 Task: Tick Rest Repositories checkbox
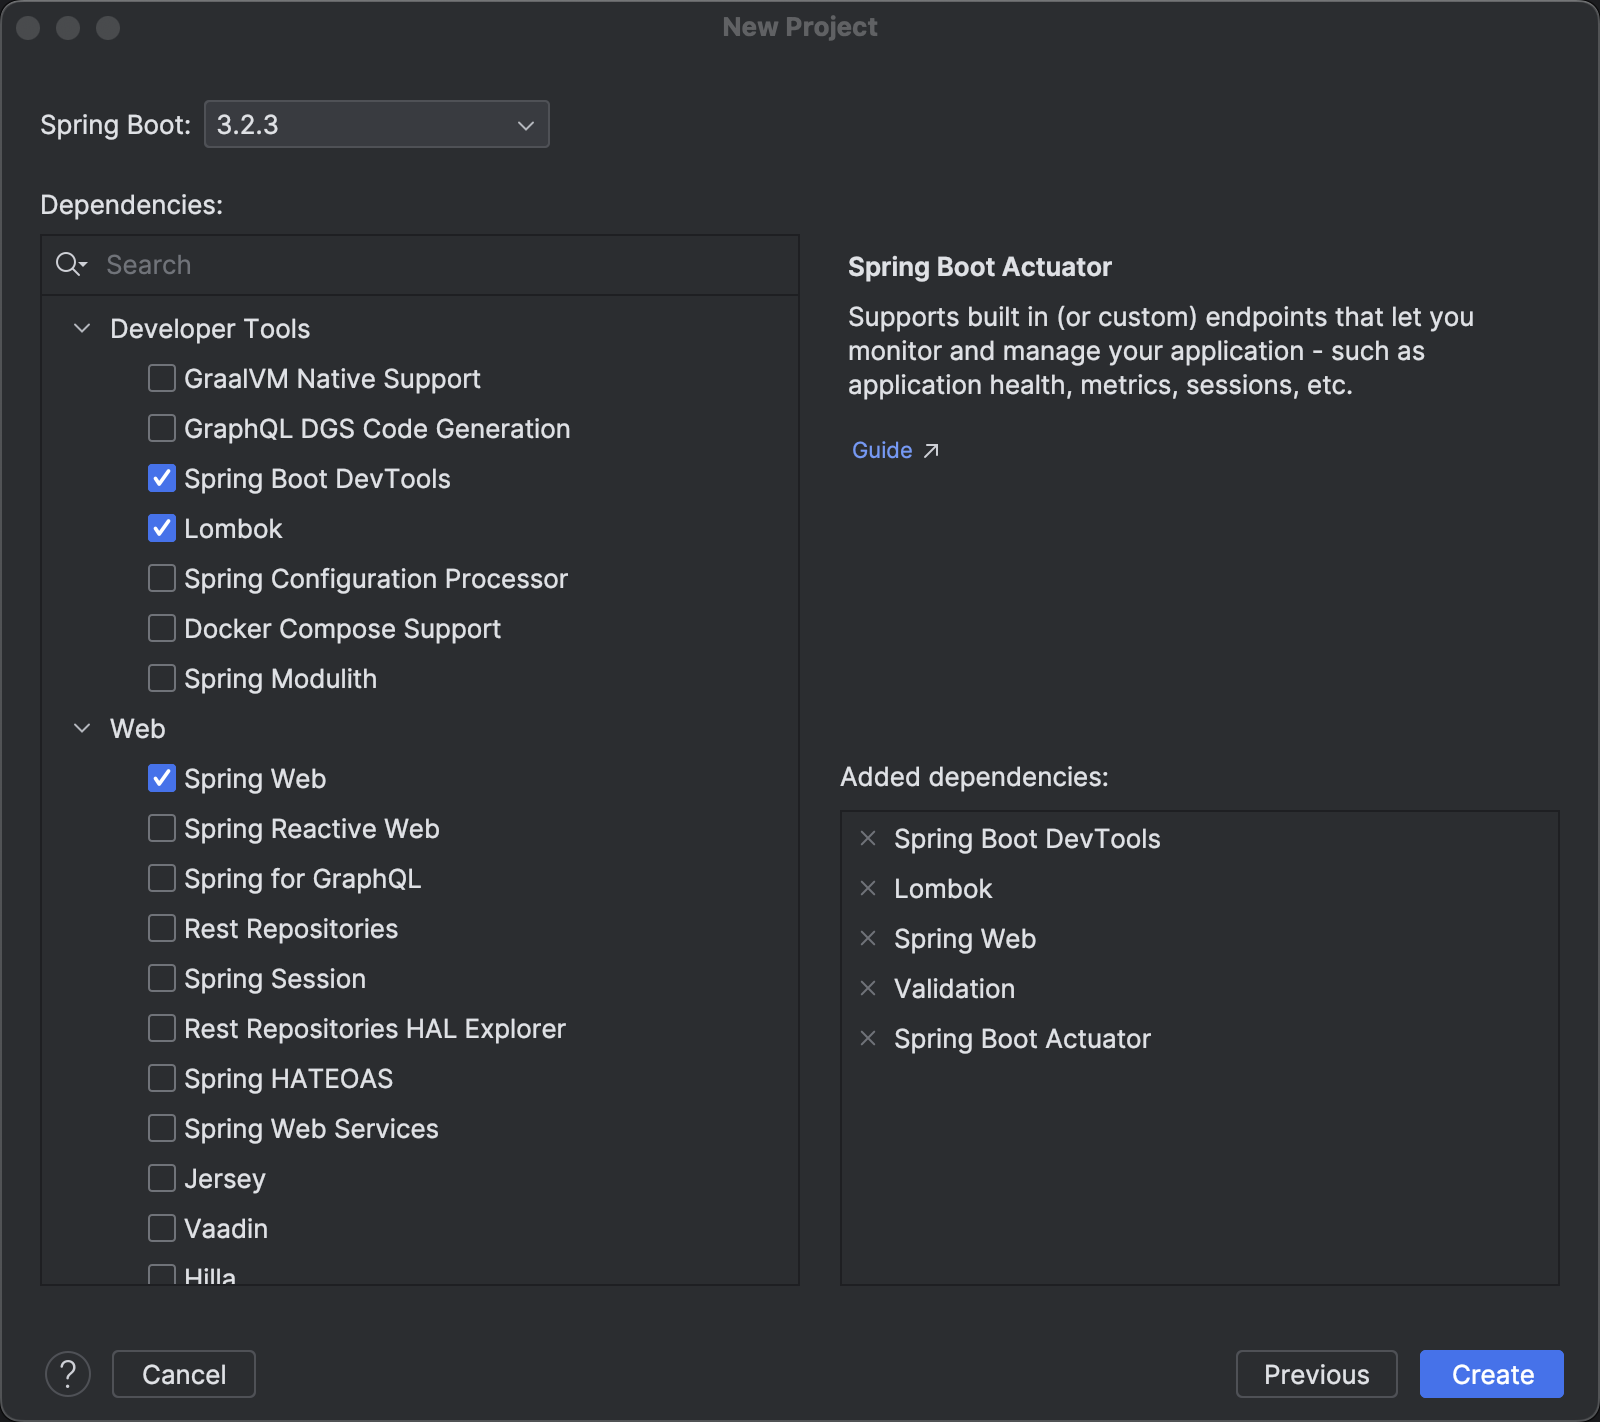tap(162, 928)
